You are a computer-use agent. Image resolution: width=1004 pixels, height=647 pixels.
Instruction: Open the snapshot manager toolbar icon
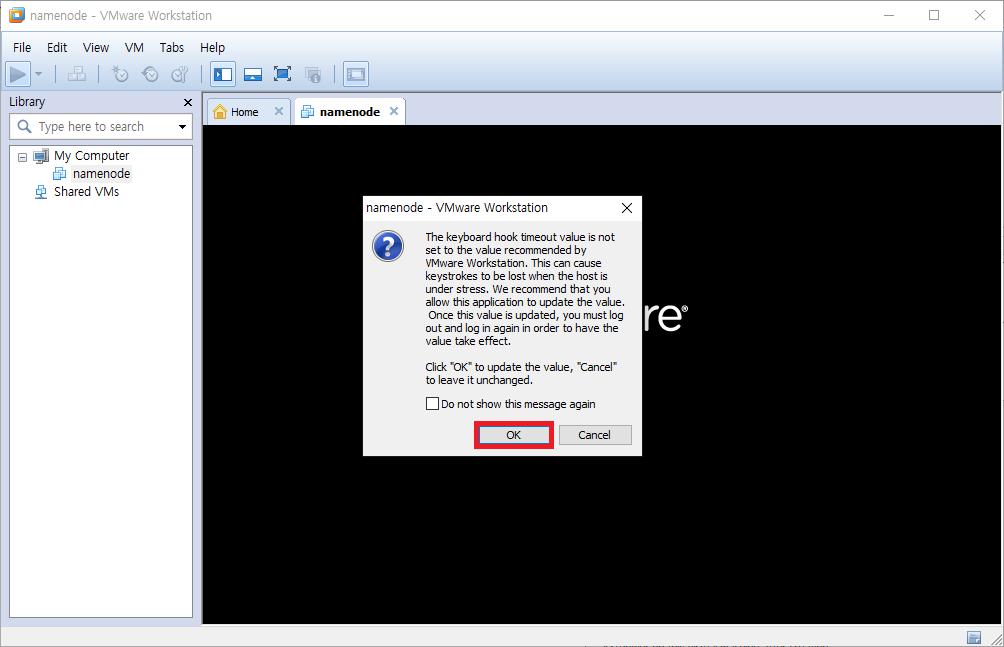[x=180, y=74]
